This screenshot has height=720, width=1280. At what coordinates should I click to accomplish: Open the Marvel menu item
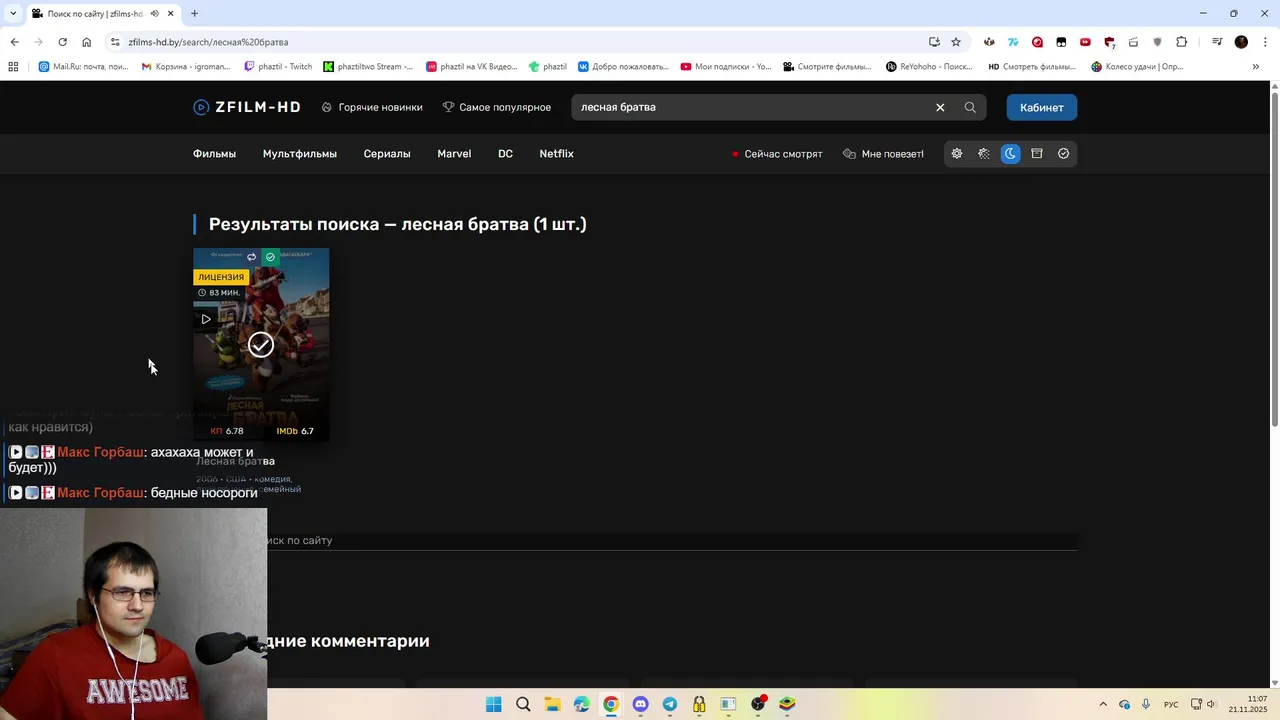coord(454,154)
